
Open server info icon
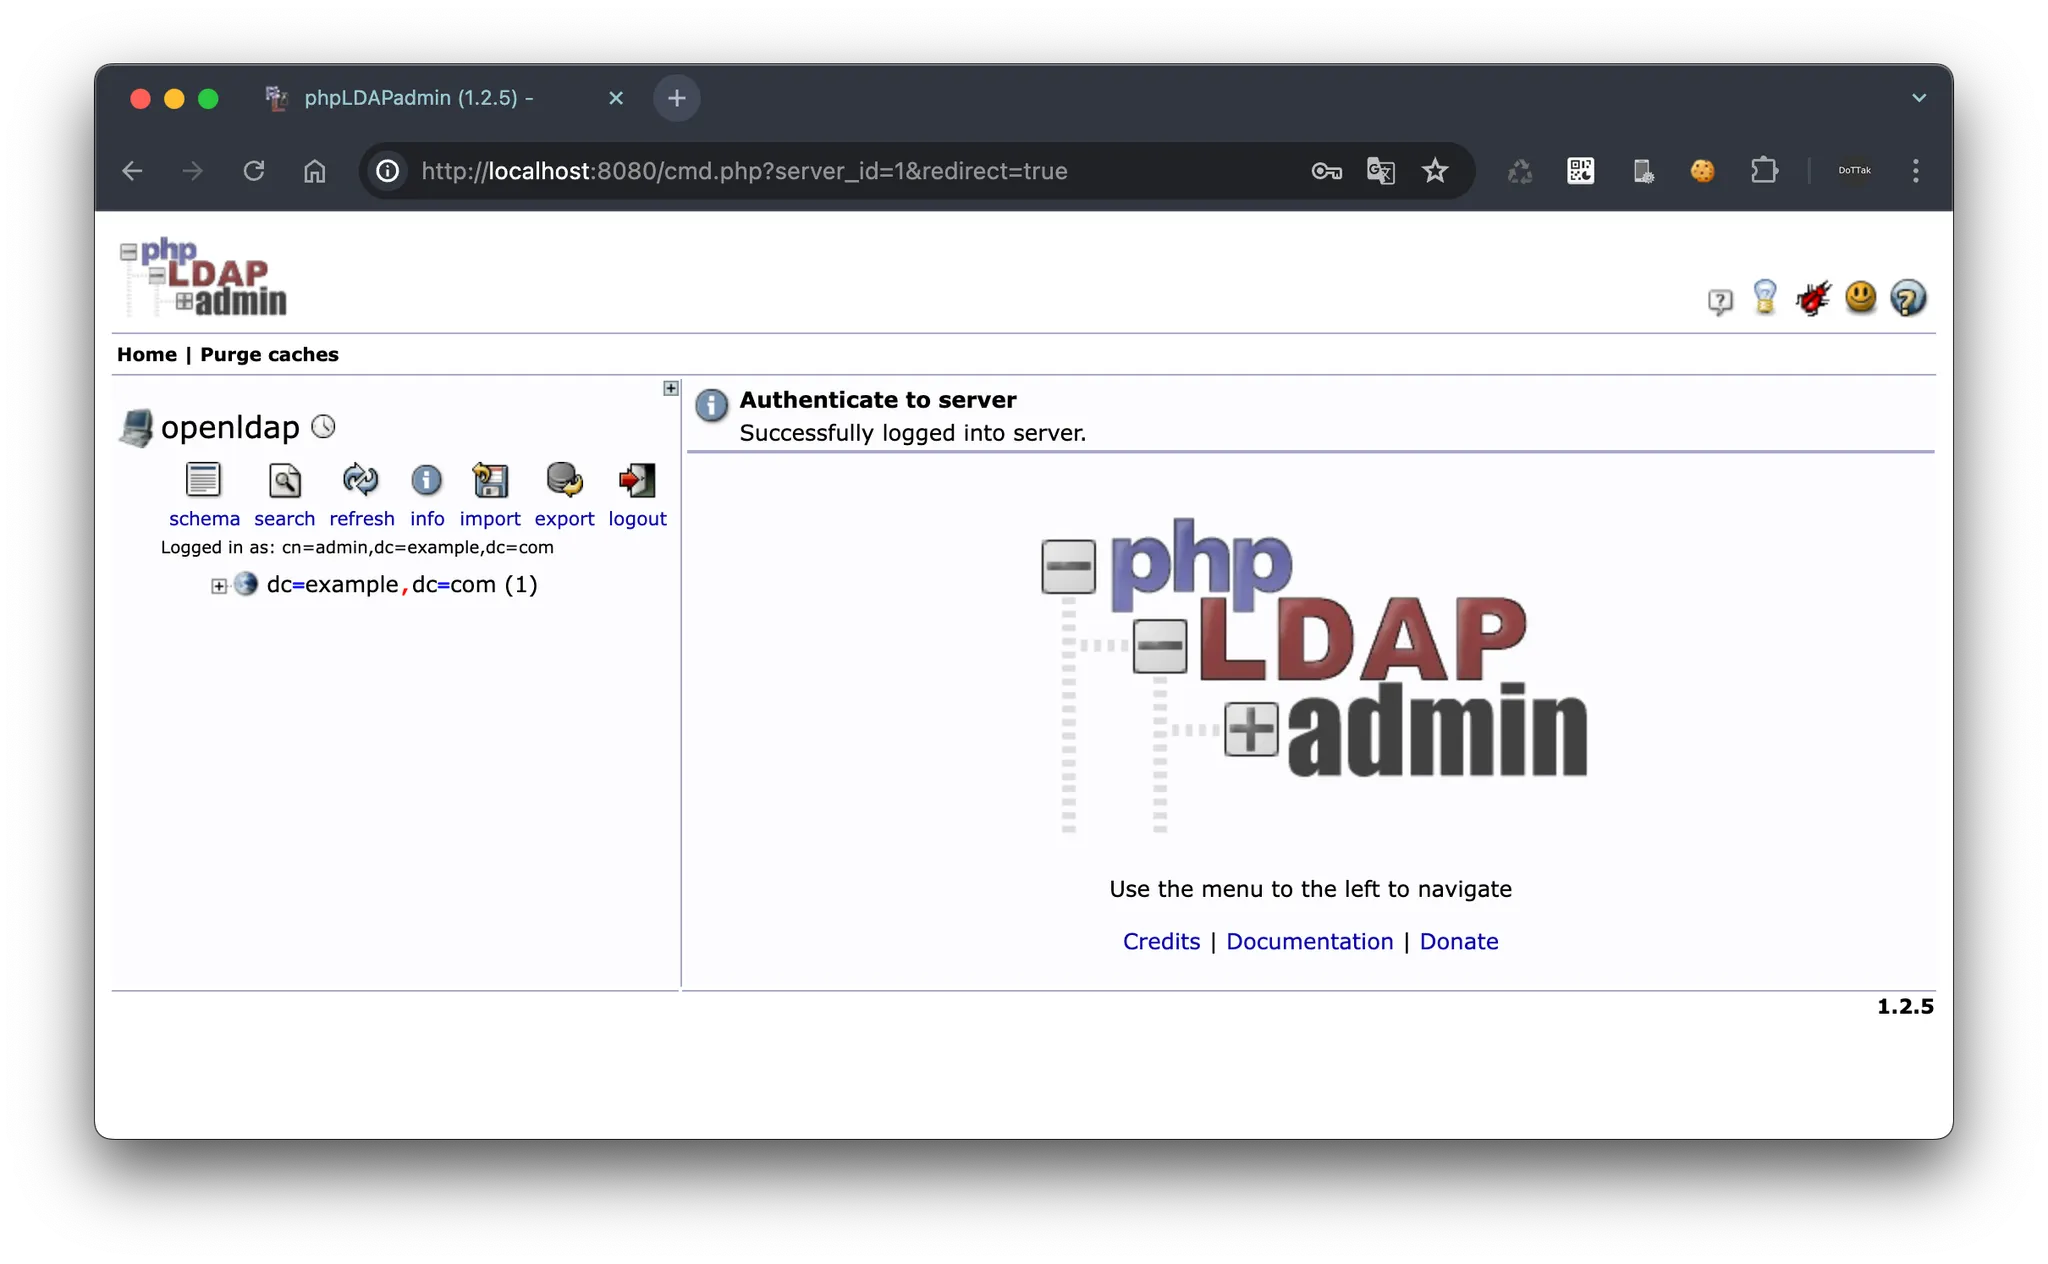[426, 481]
